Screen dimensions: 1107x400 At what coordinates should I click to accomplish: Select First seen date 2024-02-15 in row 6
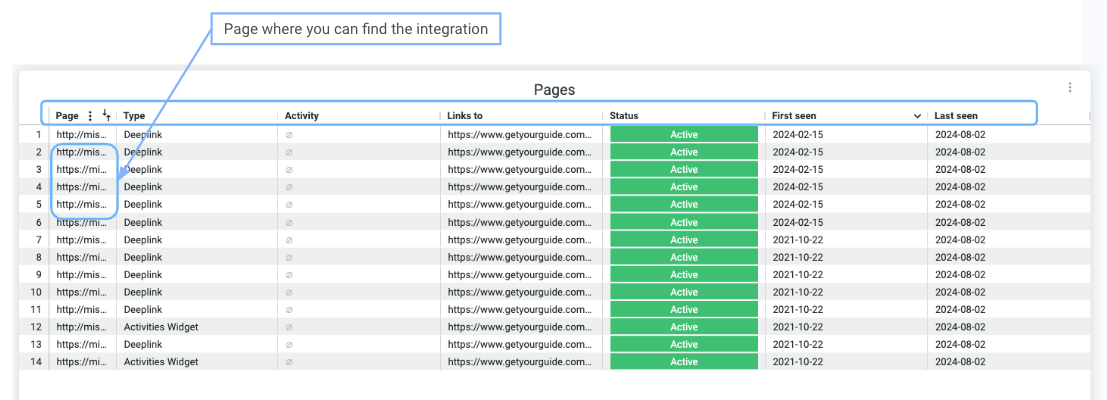point(798,222)
